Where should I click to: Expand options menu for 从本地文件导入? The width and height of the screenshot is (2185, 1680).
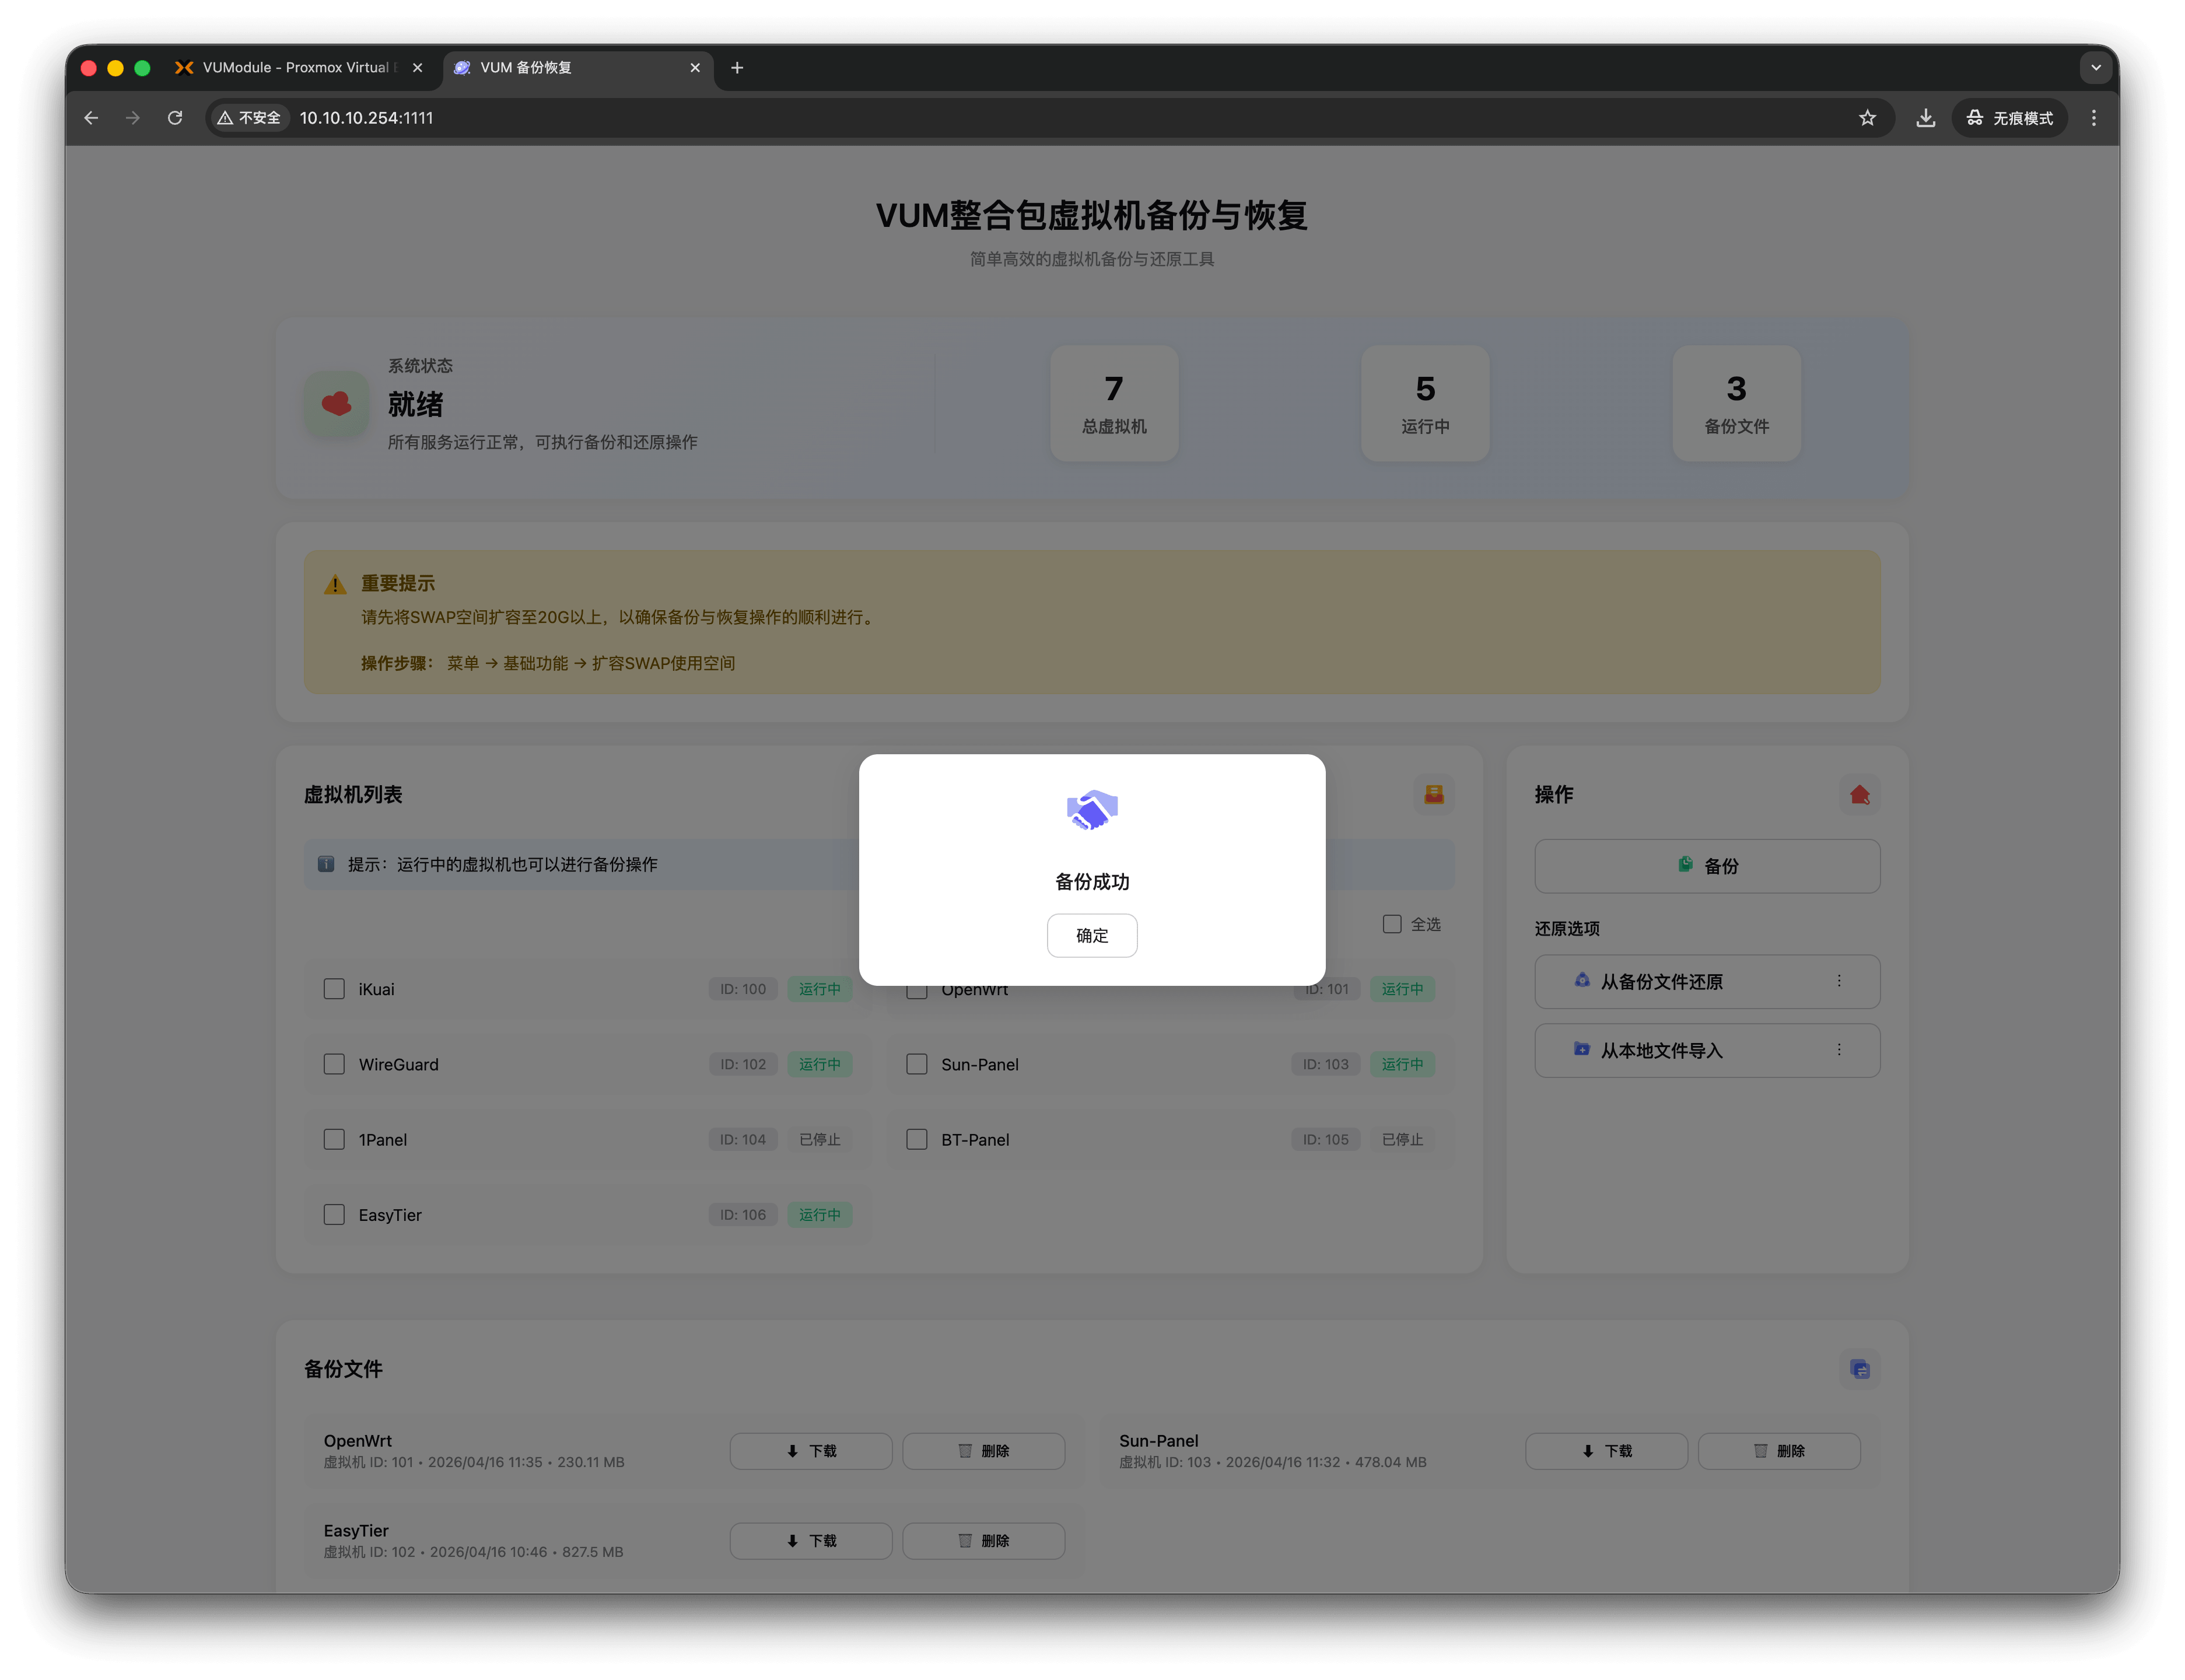pos(1839,1050)
